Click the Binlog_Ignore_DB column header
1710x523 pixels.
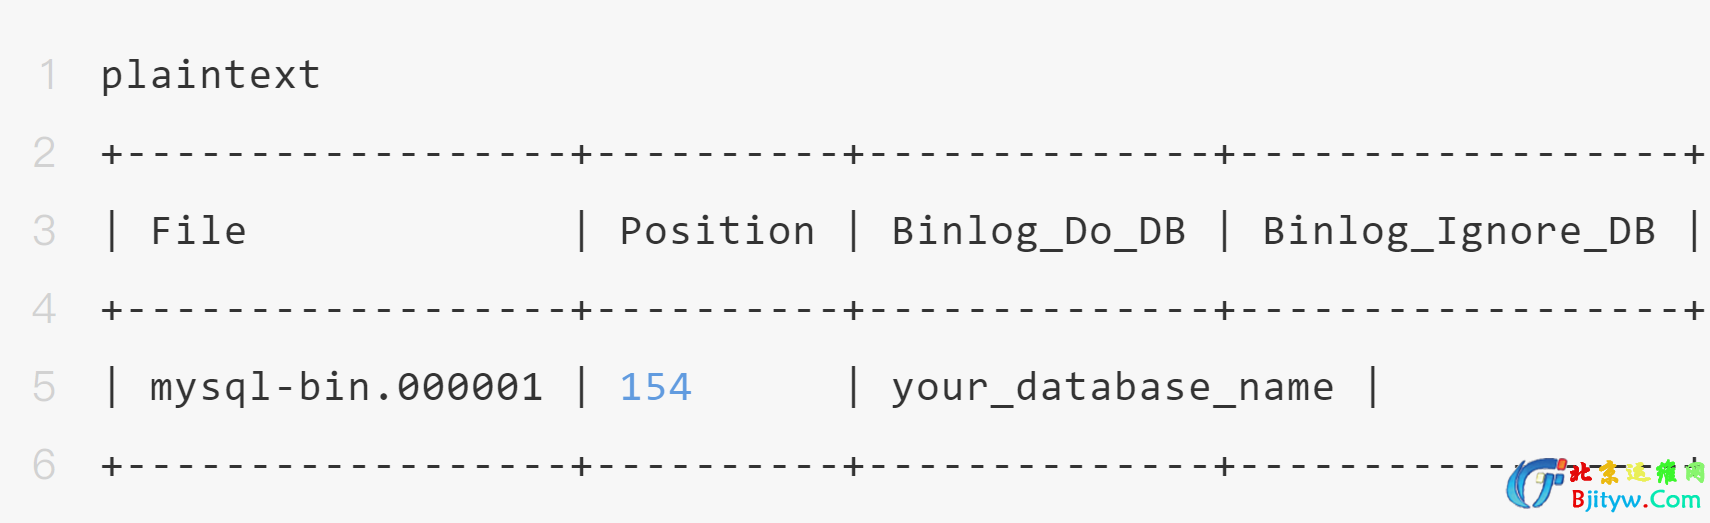(1458, 231)
